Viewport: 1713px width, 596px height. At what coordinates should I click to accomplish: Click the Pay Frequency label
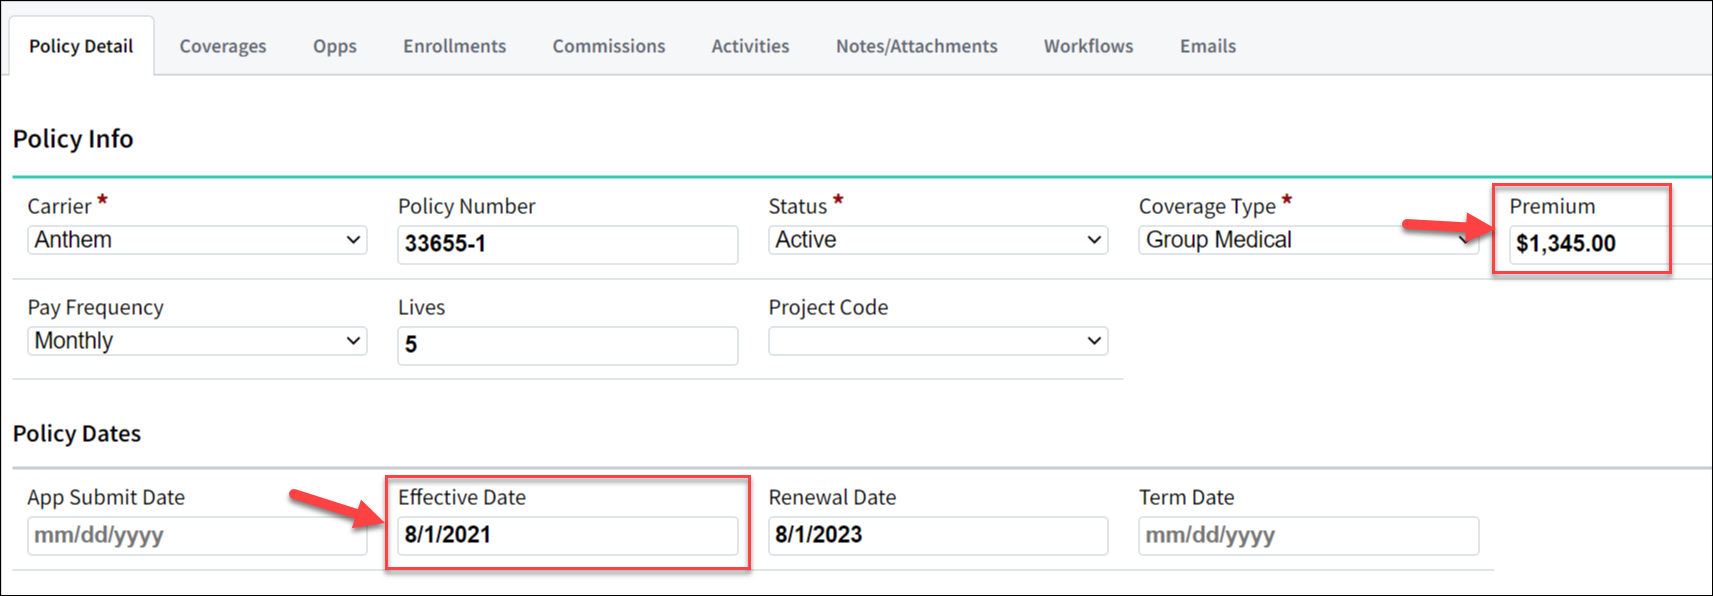95,307
